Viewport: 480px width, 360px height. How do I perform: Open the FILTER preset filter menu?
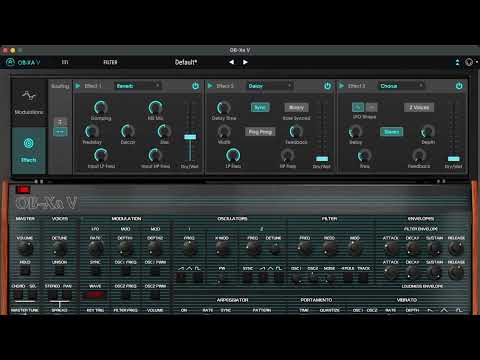pos(110,62)
